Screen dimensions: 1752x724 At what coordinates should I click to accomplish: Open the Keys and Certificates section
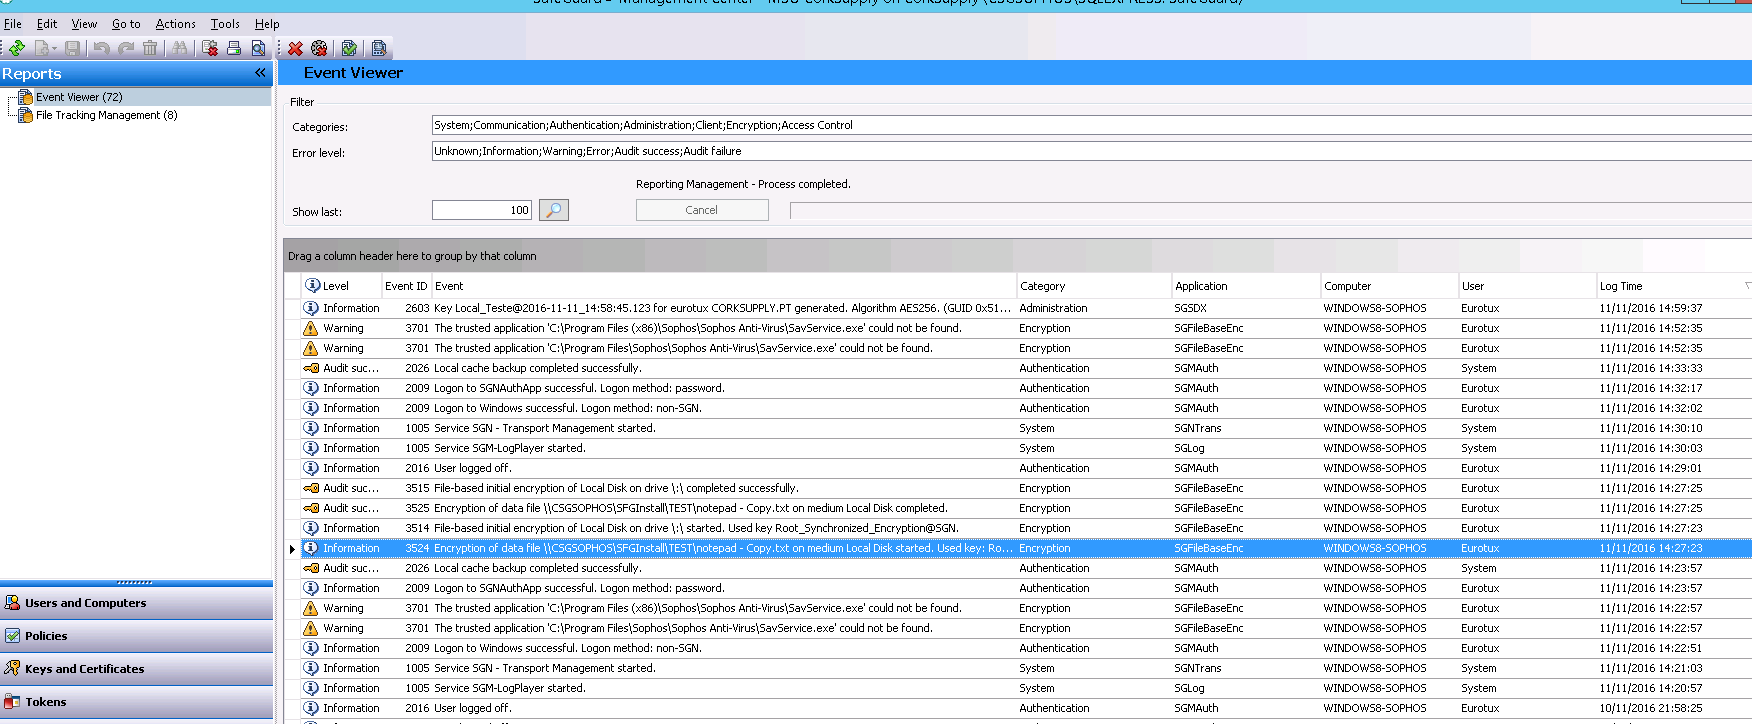84,669
